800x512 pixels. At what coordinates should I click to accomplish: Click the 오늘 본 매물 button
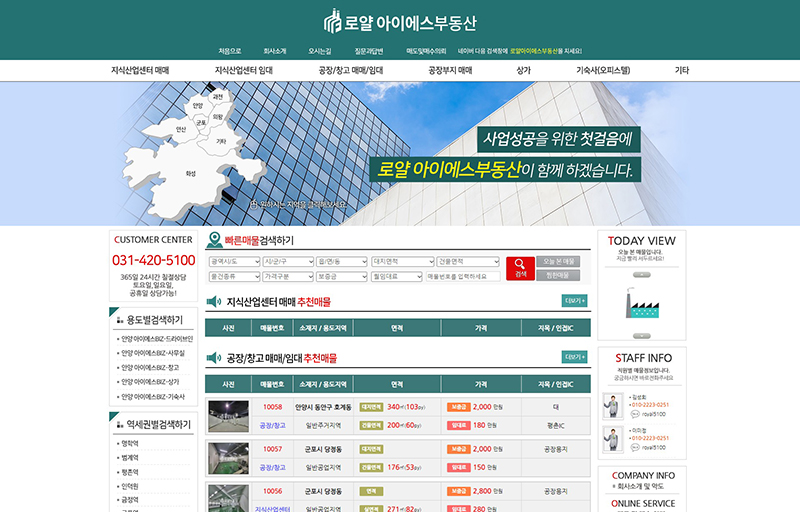click(x=558, y=262)
